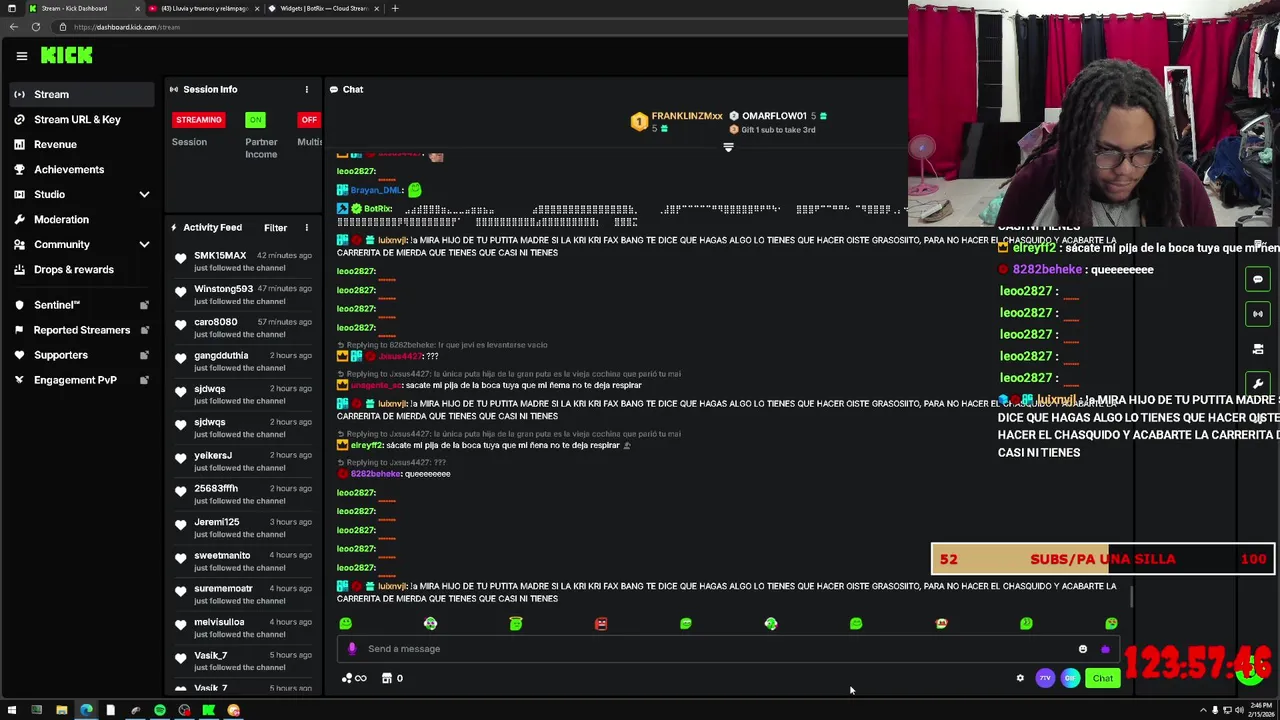Click the browser address bar
1280x720 pixels.
[480, 27]
